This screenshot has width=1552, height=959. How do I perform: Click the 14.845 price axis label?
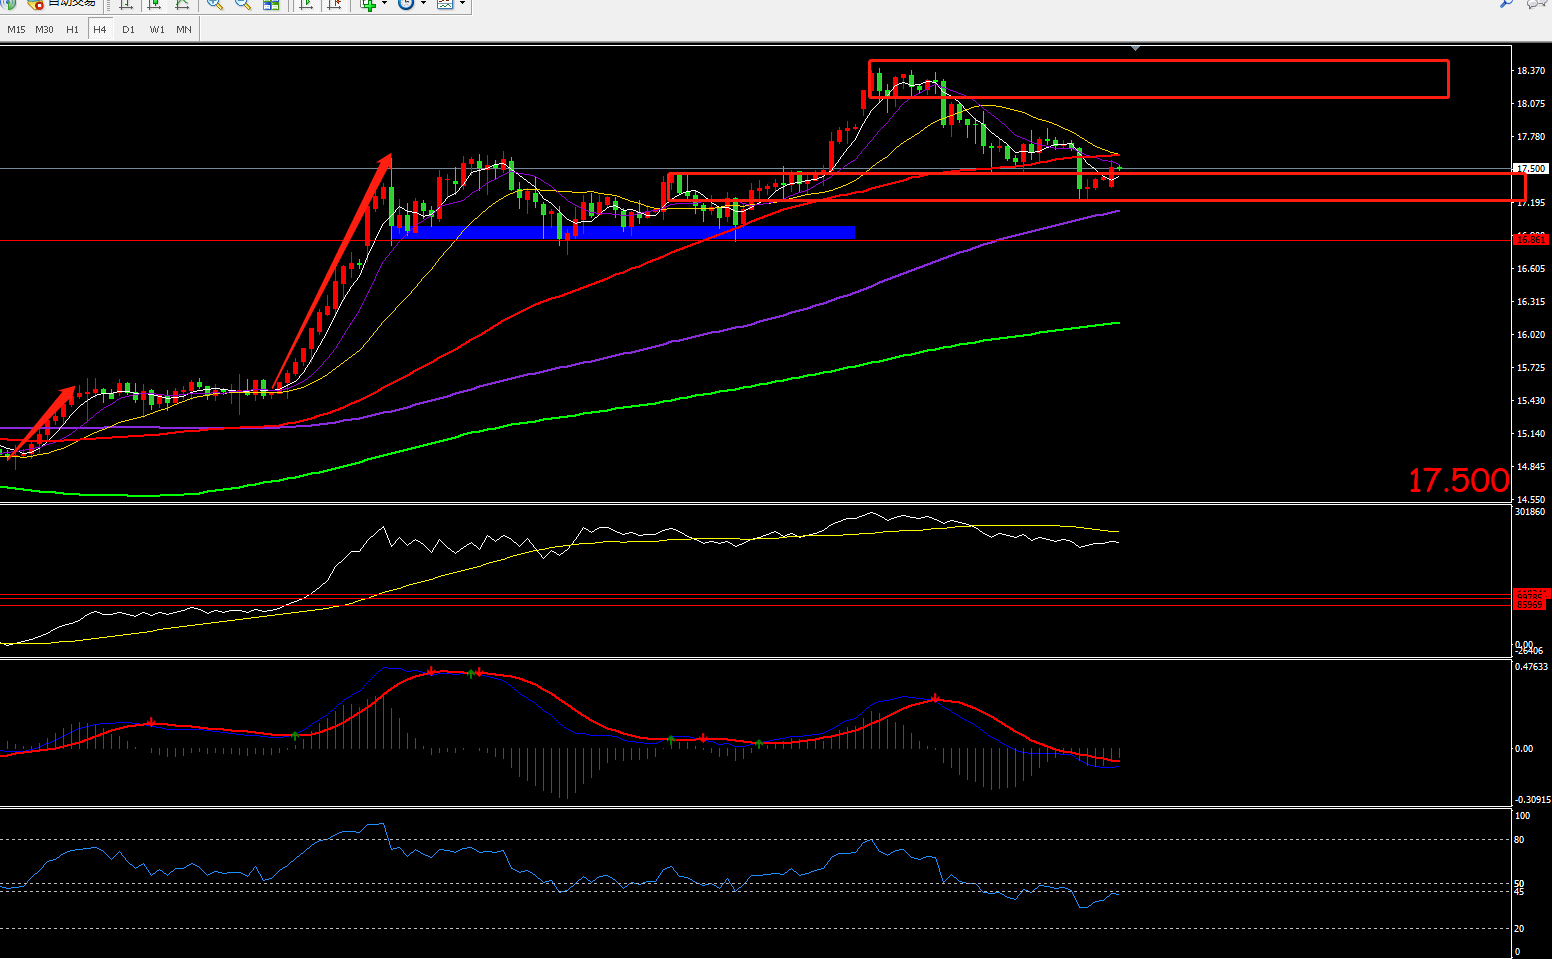pos(1530,467)
